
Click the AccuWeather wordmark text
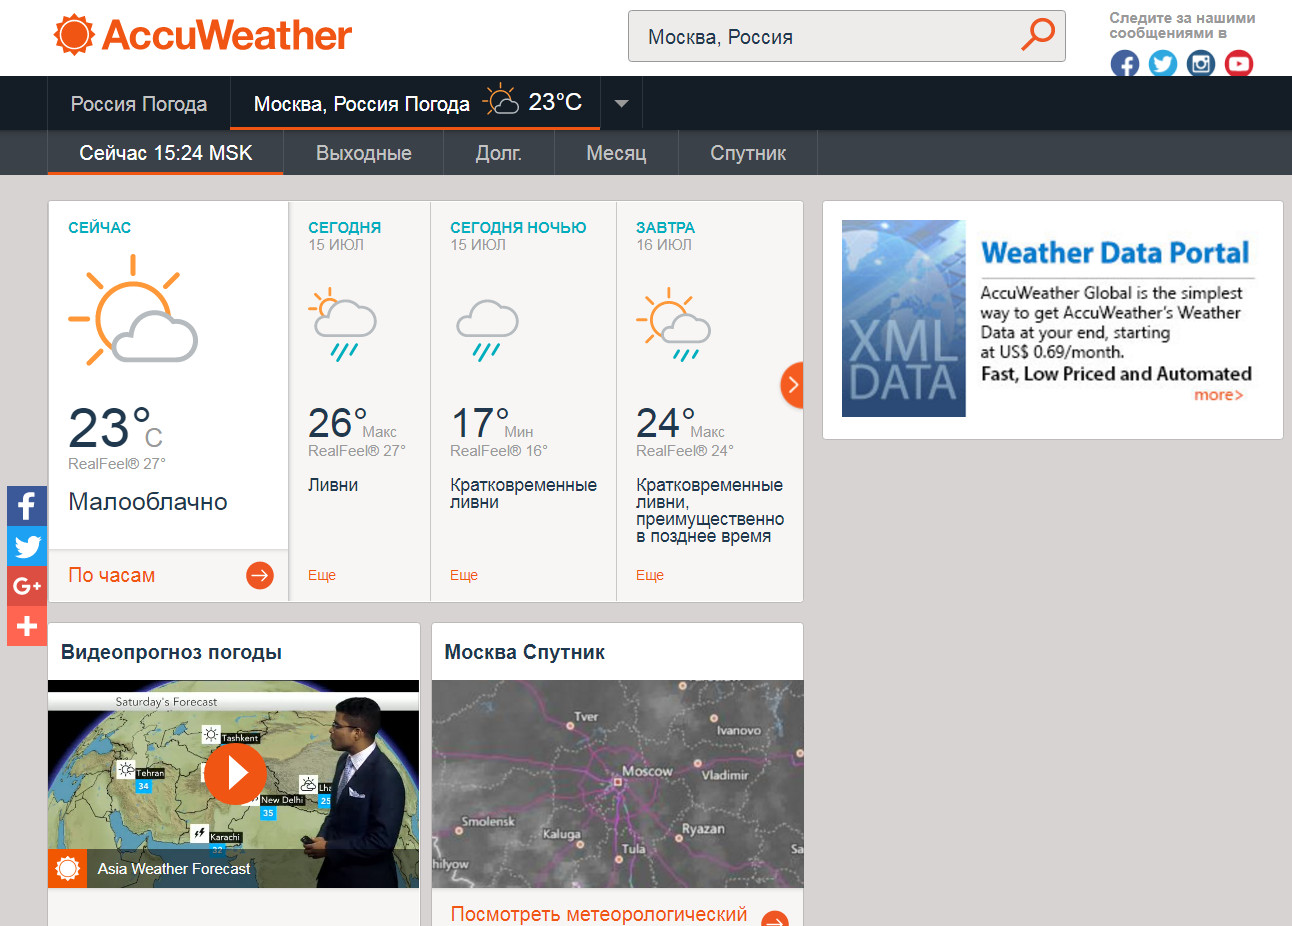(x=227, y=35)
